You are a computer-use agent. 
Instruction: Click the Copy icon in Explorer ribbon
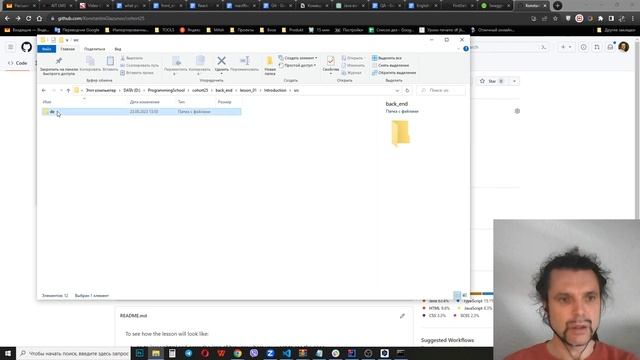(90, 64)
